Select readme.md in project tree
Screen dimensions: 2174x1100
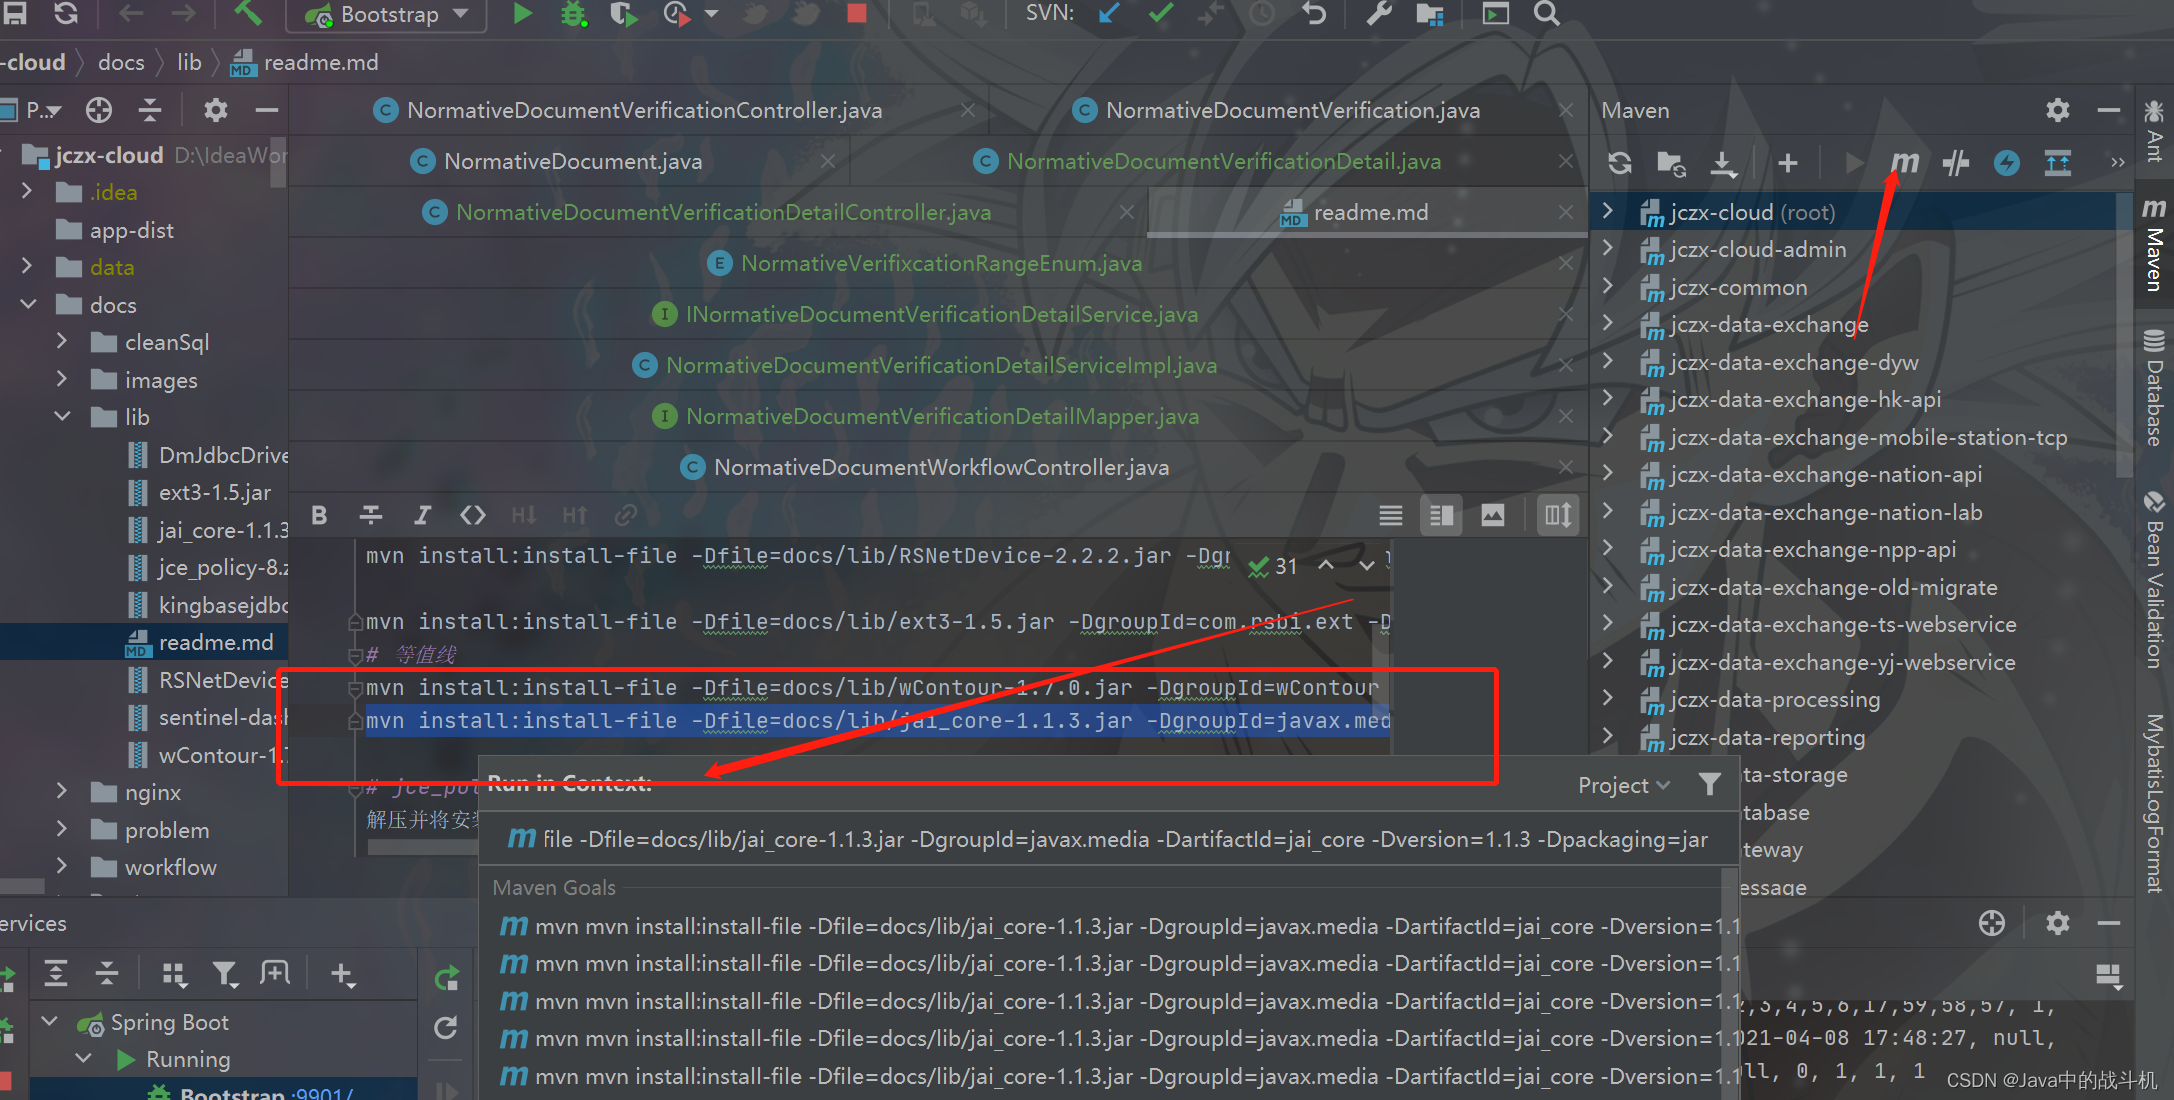click(x=215, y=642)
